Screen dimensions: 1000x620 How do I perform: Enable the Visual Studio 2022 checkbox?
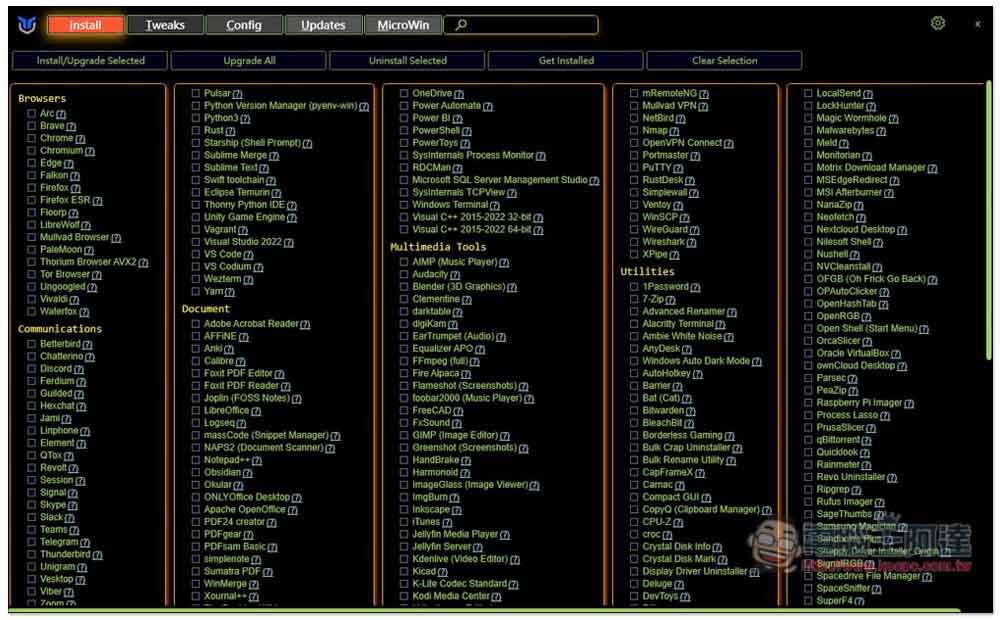click(x=196, y=242)
